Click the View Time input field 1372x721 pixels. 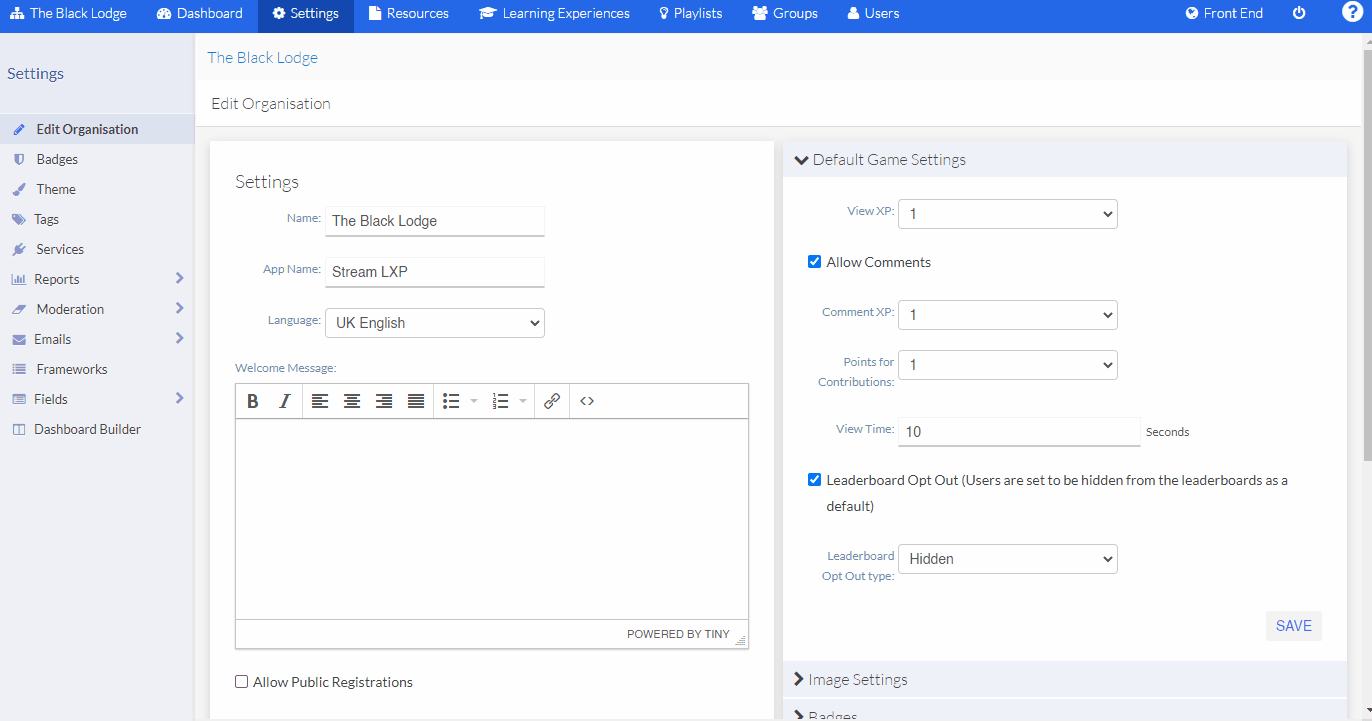1018,431
